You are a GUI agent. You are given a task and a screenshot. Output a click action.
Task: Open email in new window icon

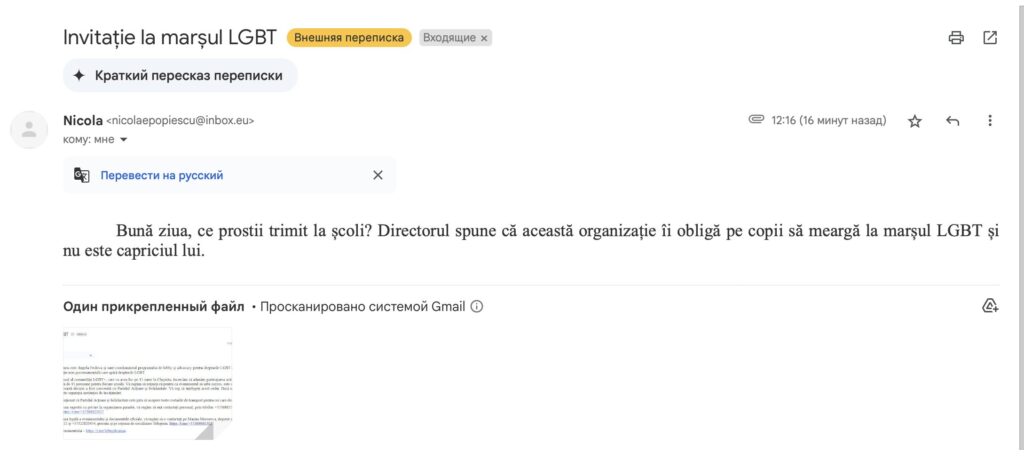990,38
